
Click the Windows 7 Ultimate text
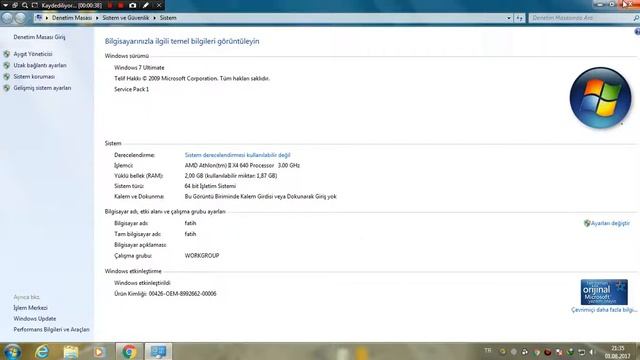[x=139, y=68]
